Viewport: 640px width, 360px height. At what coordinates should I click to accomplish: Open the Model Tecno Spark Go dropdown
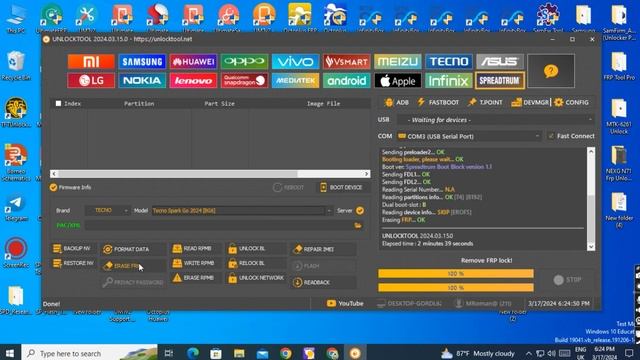click(x=242, y=211)
